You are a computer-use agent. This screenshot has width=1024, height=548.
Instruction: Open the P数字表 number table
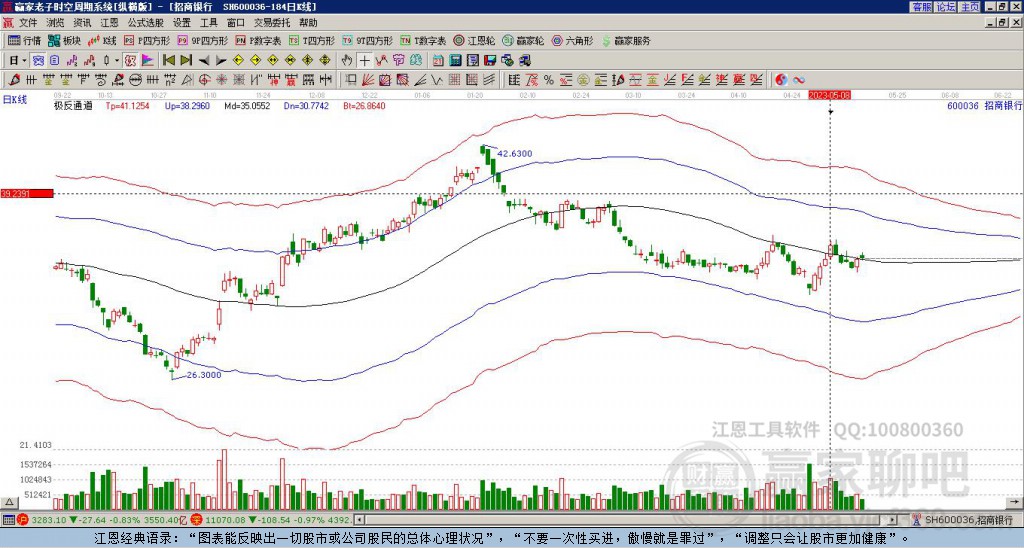[x=258, y=40]
